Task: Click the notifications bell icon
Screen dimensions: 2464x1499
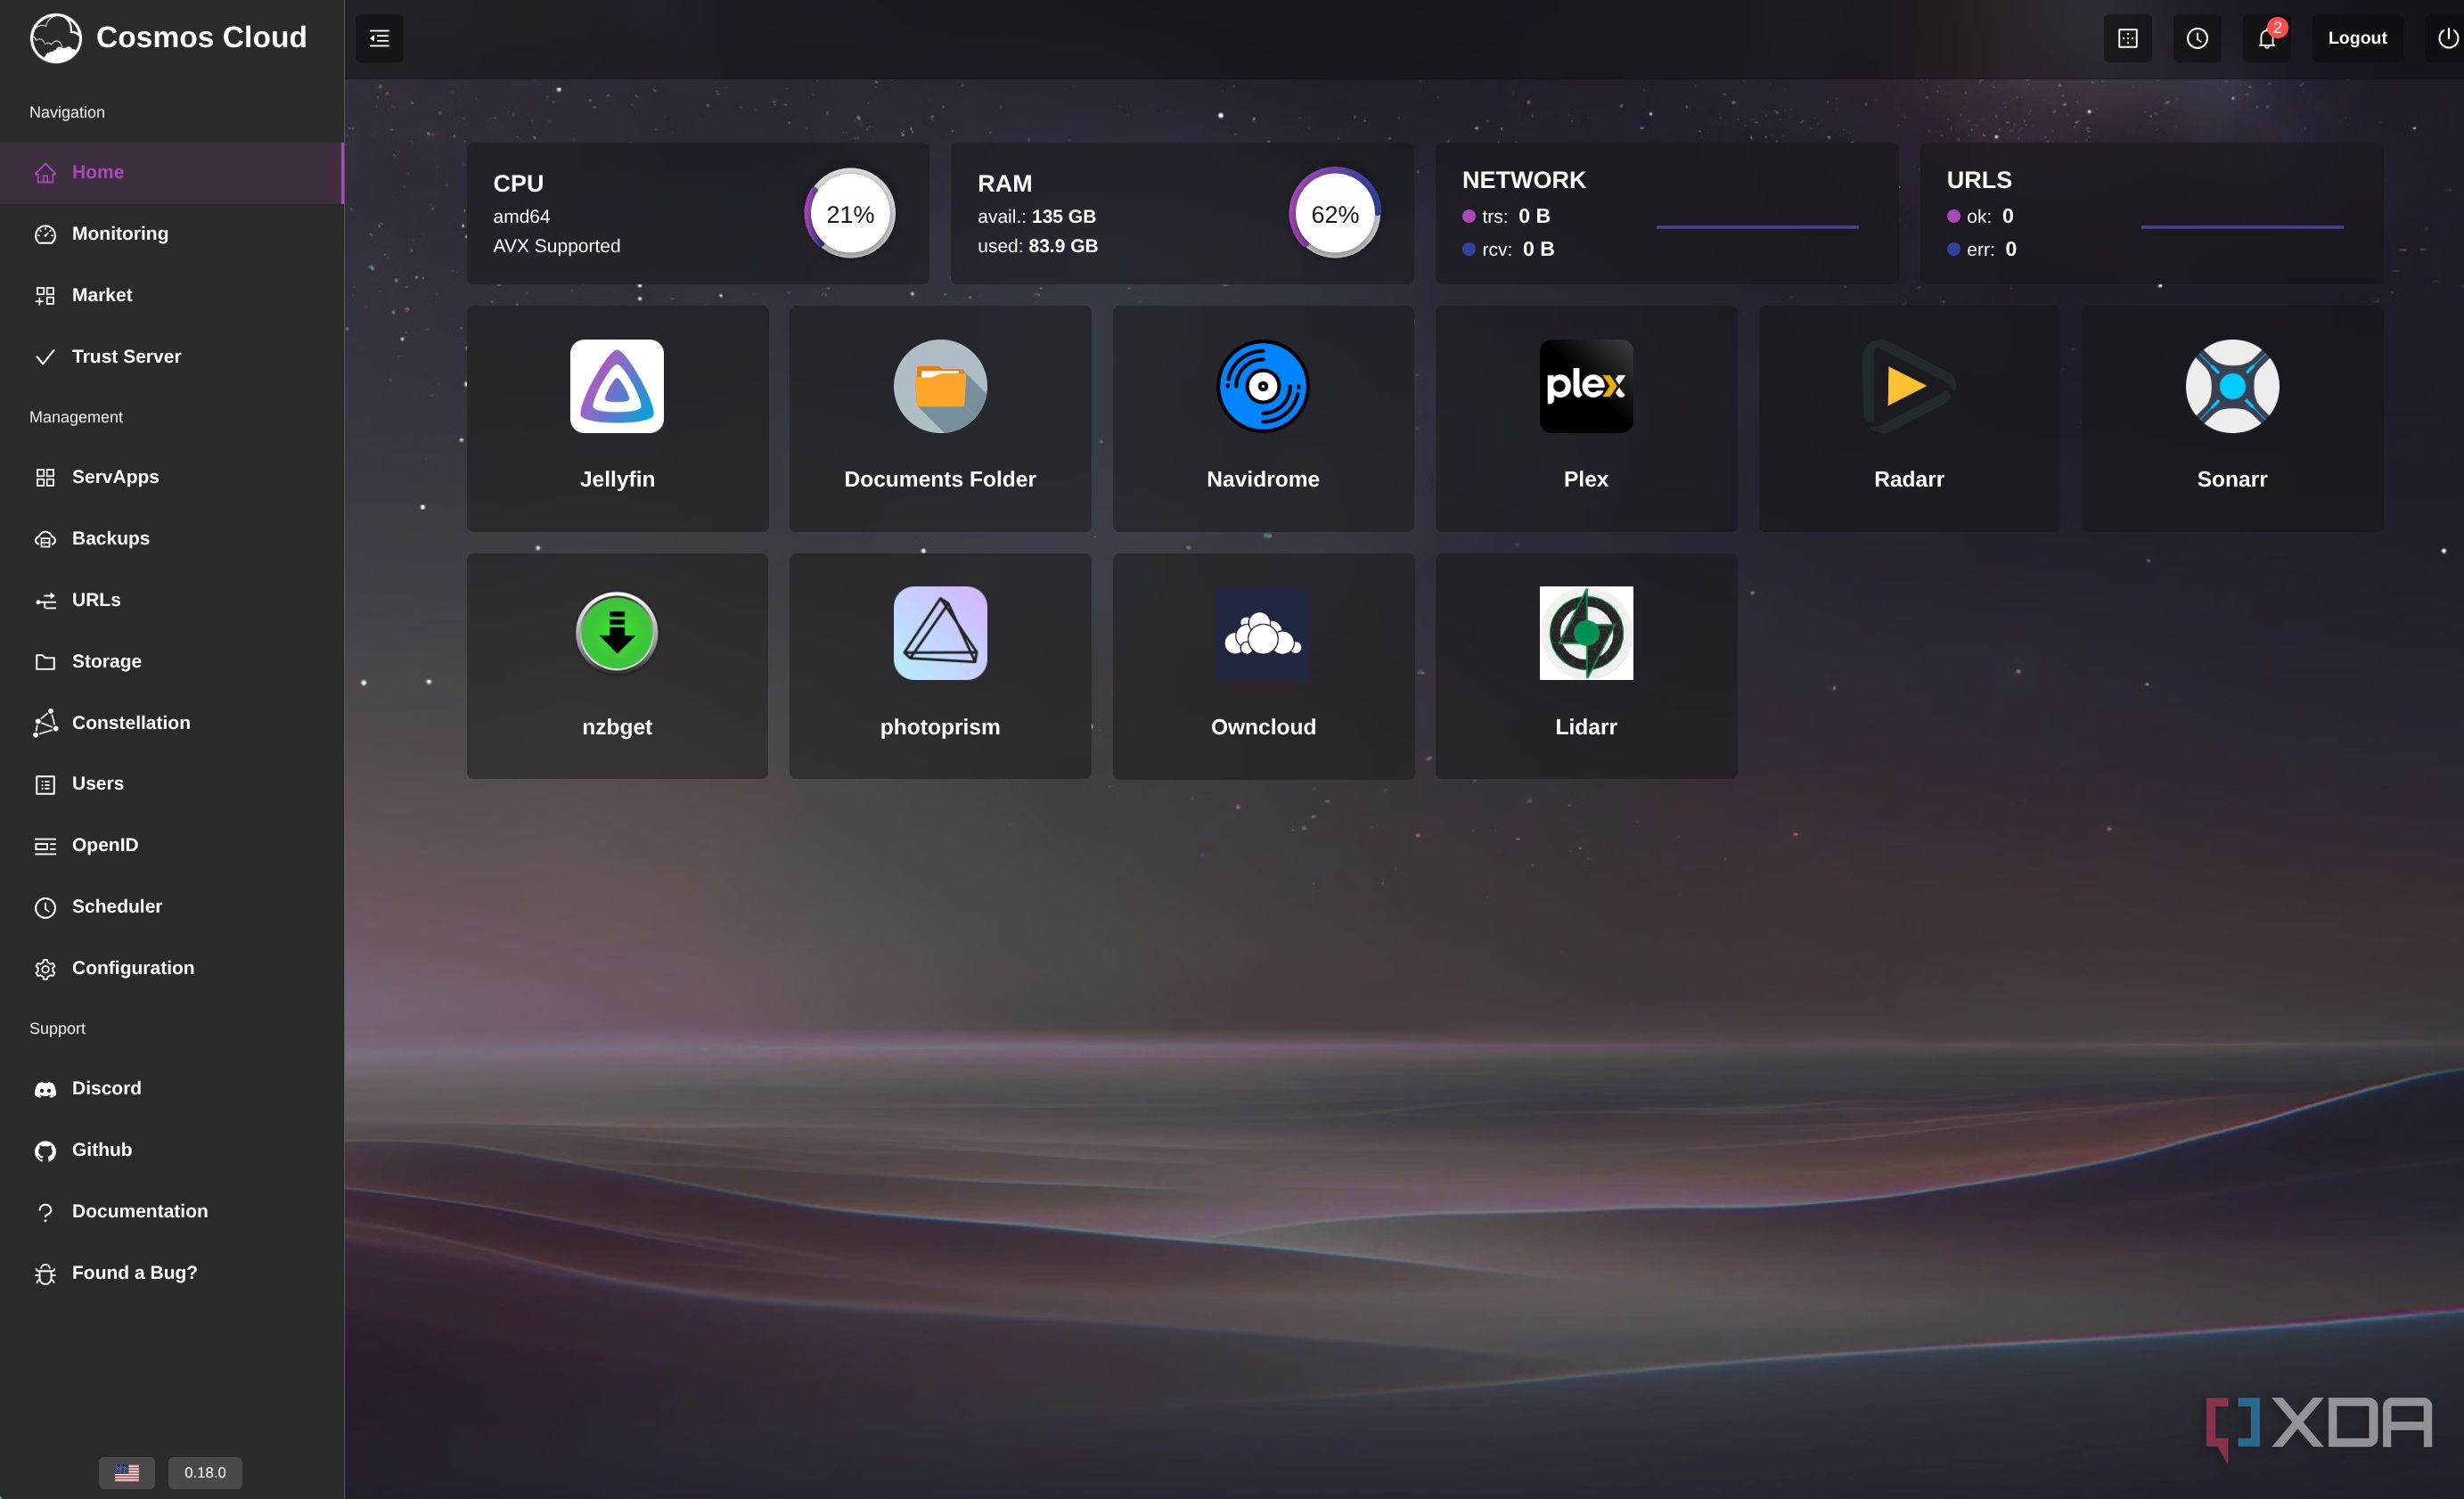Action: click(2266, 38)
